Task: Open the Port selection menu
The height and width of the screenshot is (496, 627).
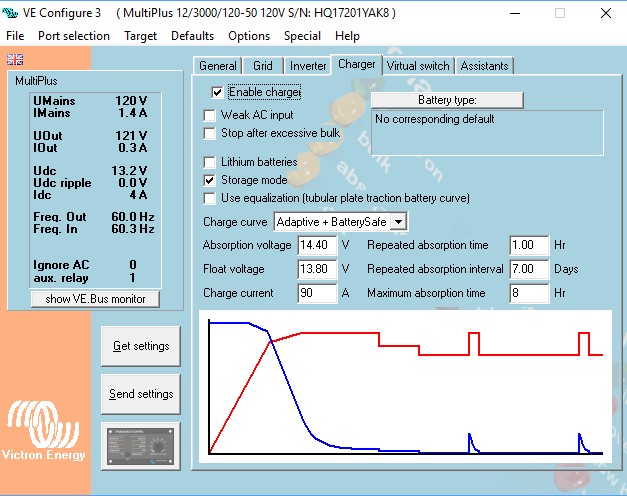Action: point(74,36)
